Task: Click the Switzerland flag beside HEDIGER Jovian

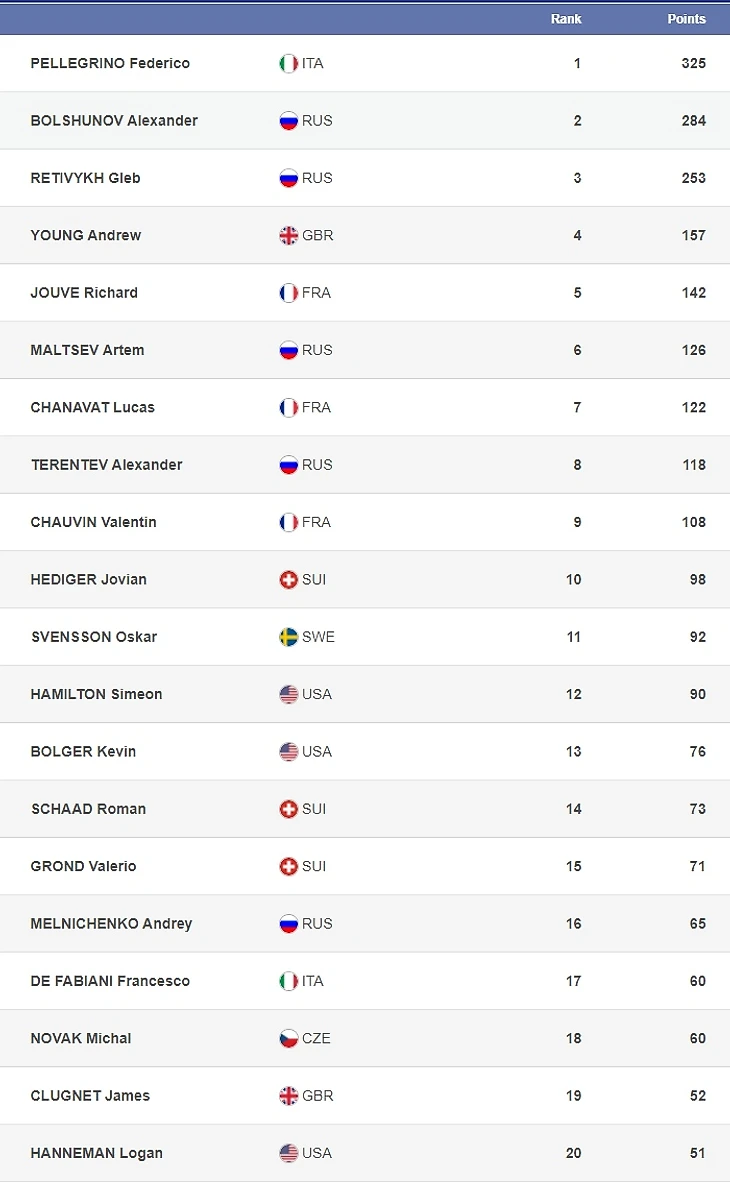Action: pyautogui.click(x=288, y=580)
